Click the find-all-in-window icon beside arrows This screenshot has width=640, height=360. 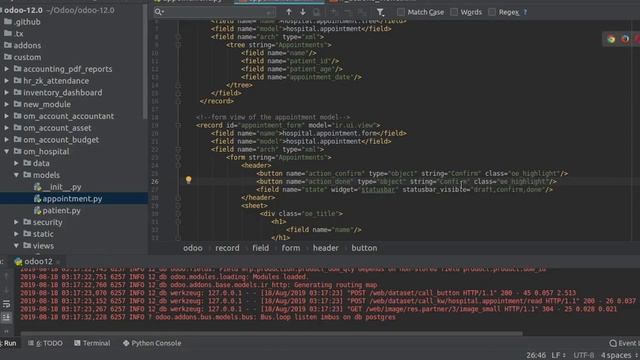pos(316,12)
